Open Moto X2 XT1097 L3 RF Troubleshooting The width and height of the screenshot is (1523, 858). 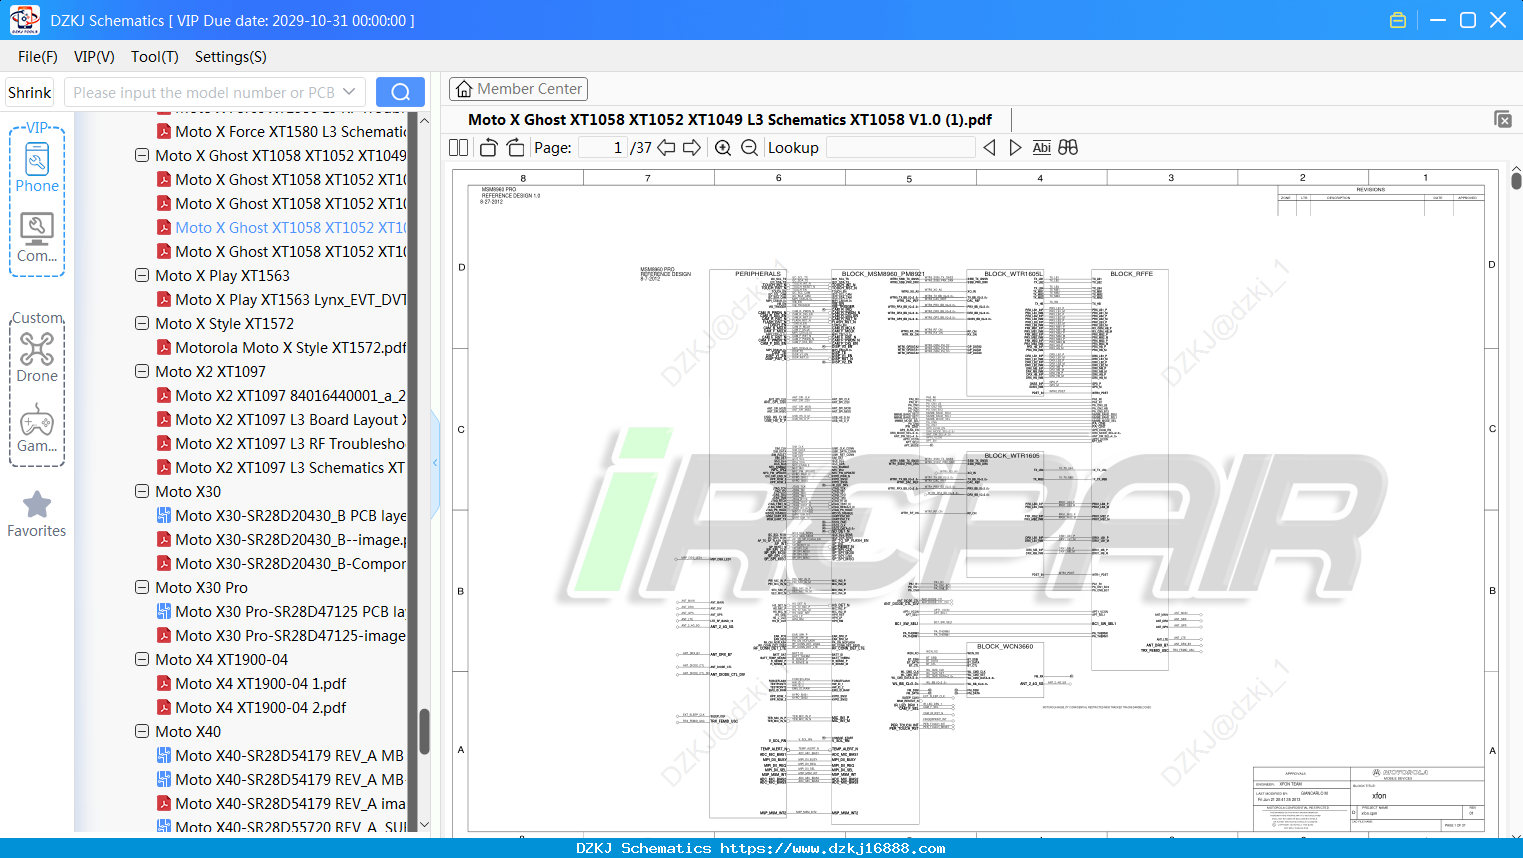(x=282, y=444)
